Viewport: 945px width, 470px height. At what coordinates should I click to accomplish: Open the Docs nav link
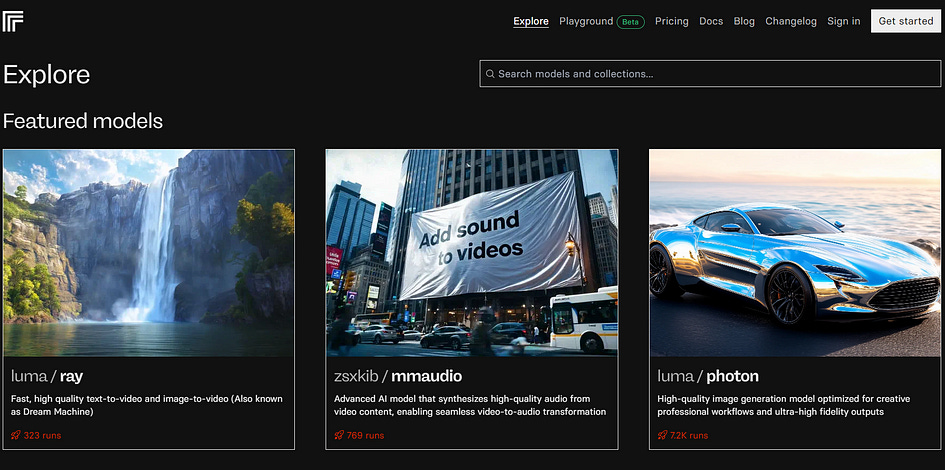coord(711,21)
